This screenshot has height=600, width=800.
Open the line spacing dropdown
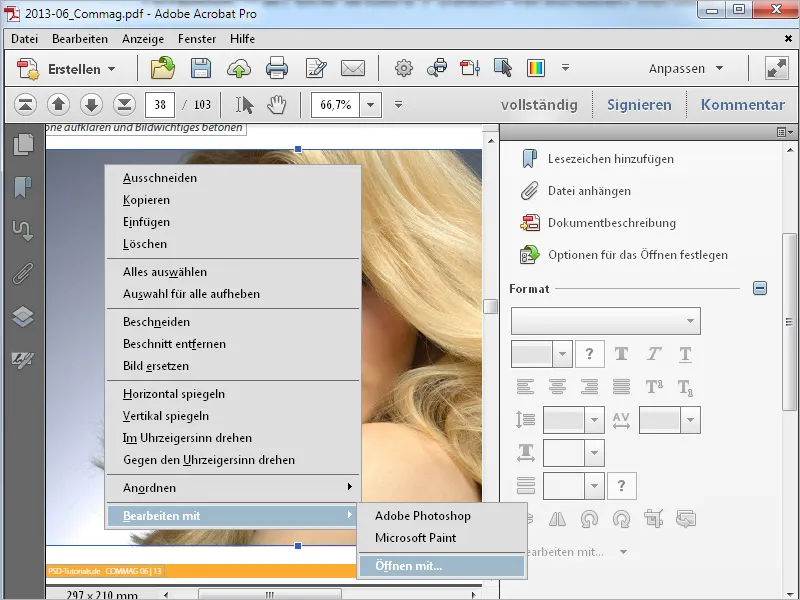(x=594, y=420)
